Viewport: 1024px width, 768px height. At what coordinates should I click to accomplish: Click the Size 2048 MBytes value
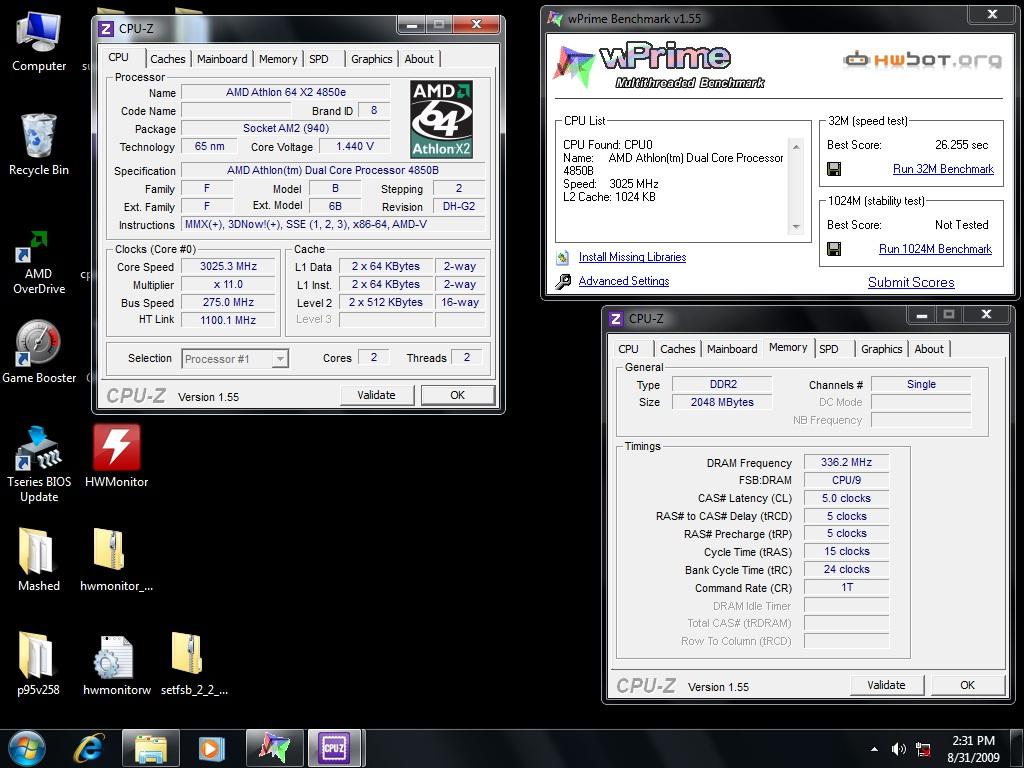pos(722,402)
